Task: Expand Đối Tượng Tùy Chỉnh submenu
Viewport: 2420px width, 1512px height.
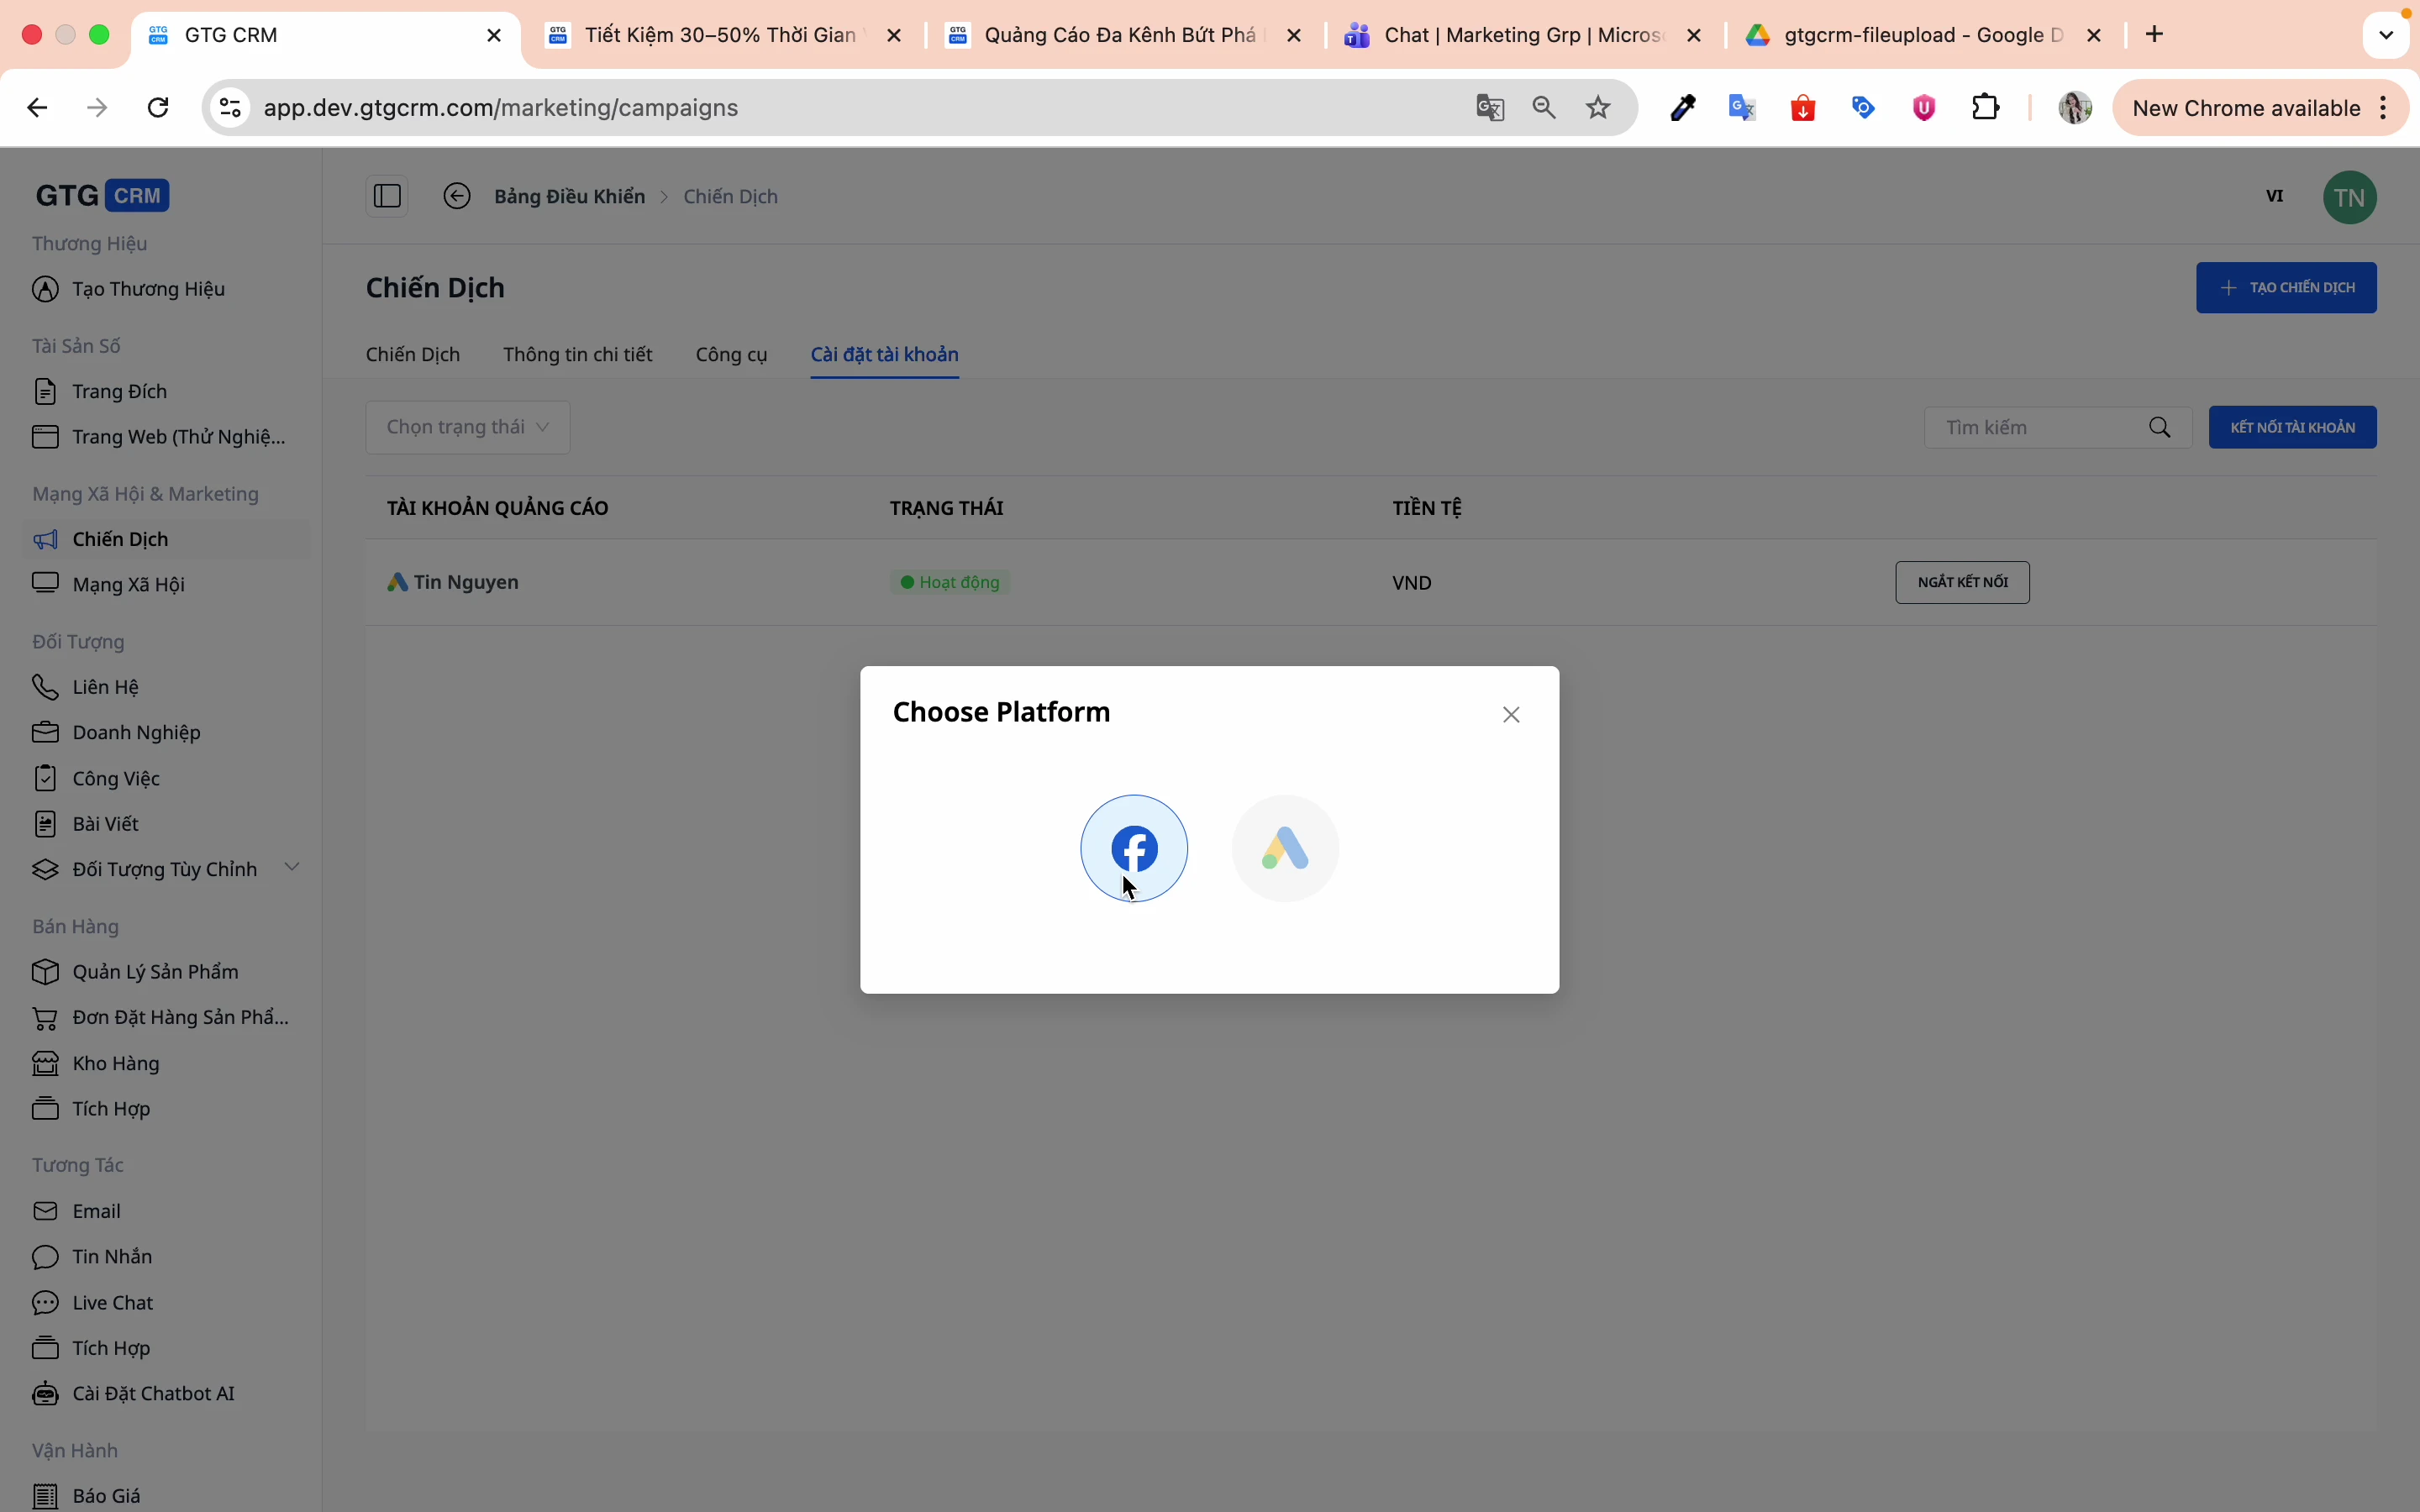Action: [292, 867]
